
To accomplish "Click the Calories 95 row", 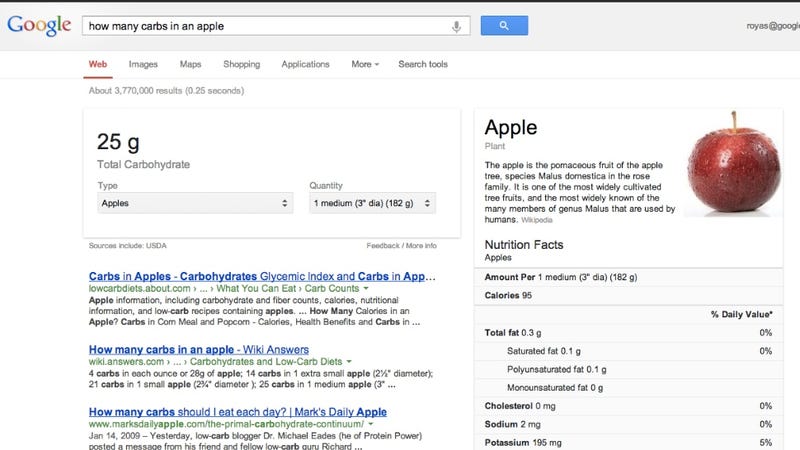I will (x=629, y=295).
